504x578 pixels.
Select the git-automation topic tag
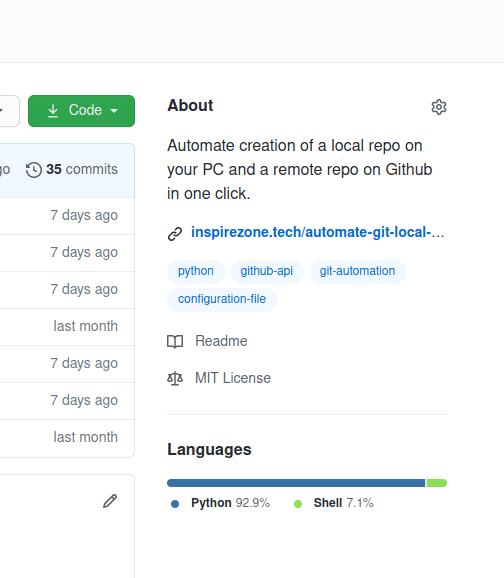coord(357,271)
